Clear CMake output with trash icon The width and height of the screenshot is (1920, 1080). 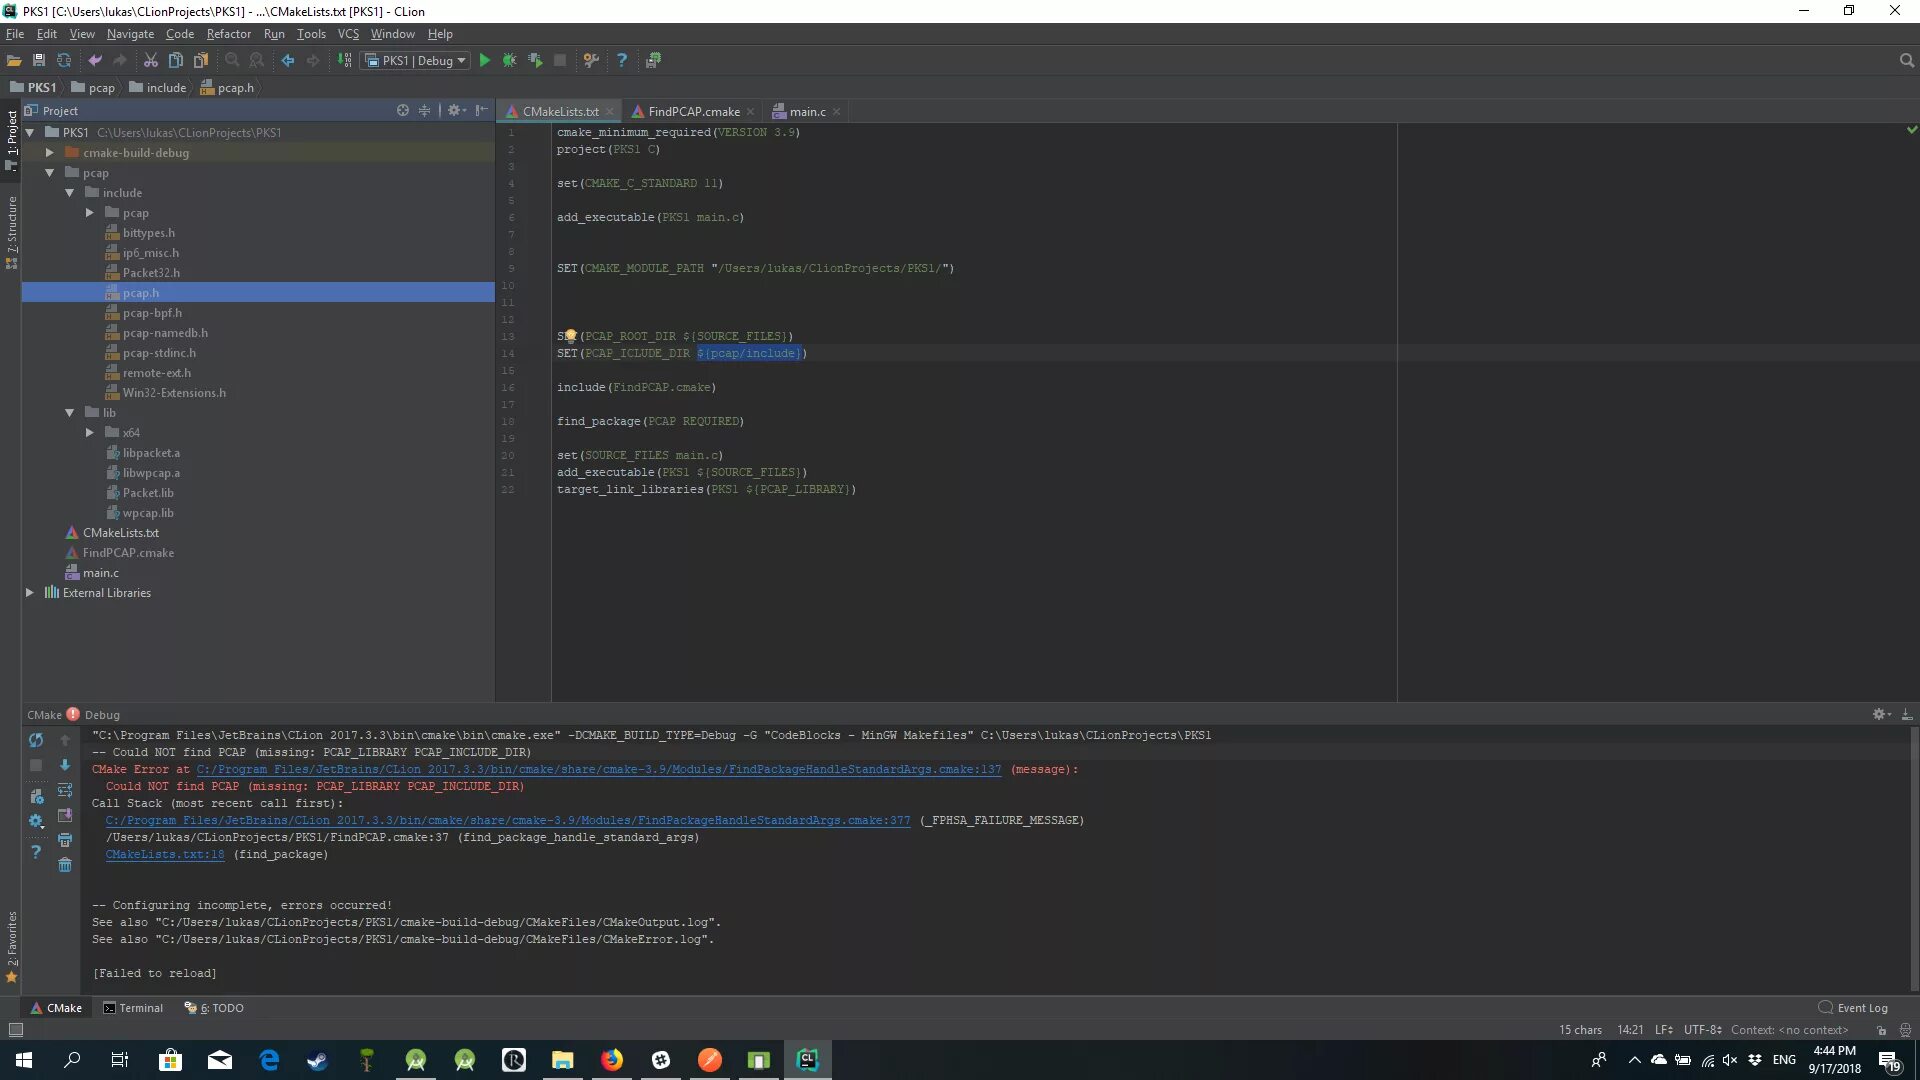[x=65, y=865]
